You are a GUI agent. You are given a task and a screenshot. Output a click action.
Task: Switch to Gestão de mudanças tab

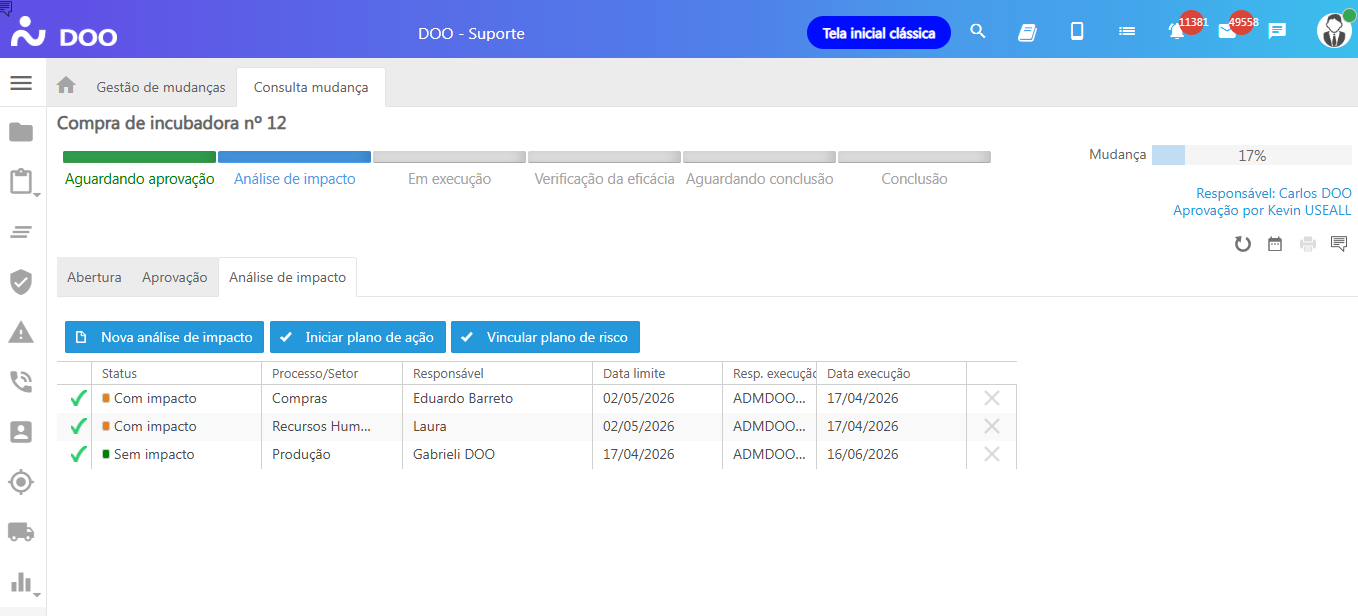click(x=161, y=87)
